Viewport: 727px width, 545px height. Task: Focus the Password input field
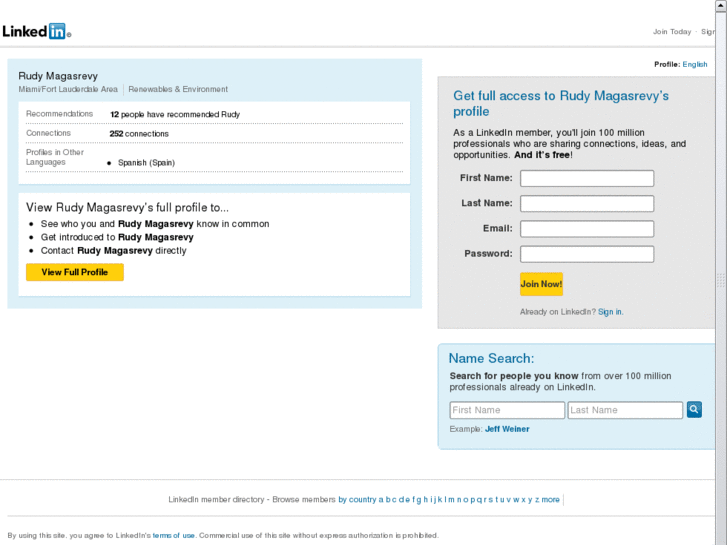click(587, 254)
